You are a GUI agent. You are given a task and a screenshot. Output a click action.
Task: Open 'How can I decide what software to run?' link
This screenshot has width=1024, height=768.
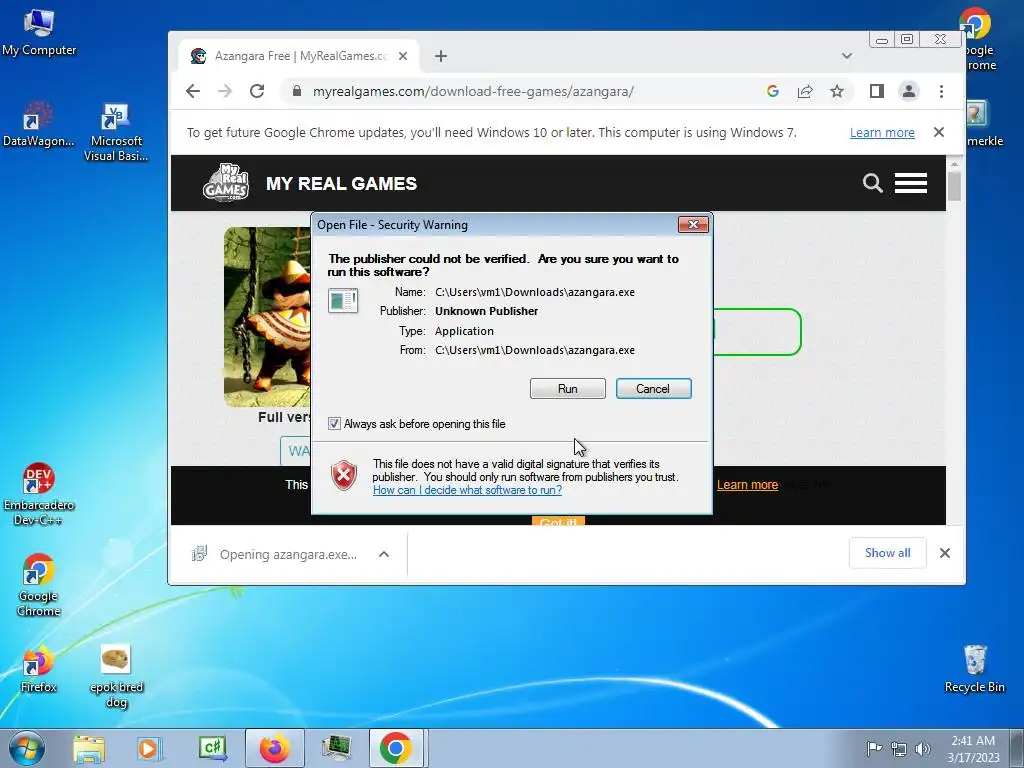tap(467, 490)
